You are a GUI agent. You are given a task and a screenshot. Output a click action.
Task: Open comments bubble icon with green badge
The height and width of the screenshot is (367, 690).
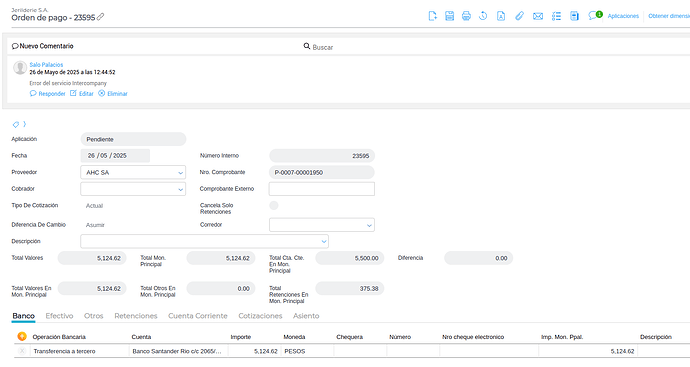coord(595,16)
